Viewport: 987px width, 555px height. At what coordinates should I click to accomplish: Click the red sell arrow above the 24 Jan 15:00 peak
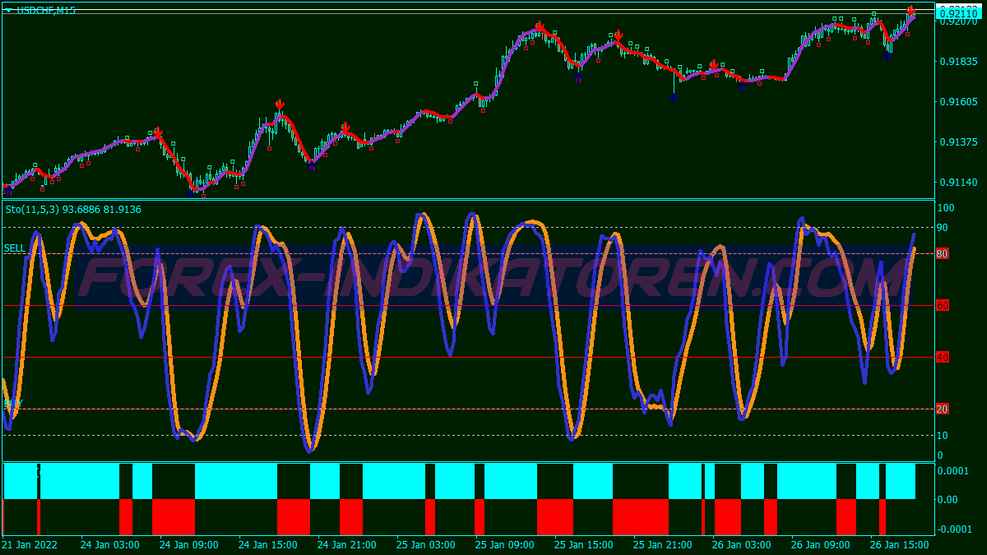[x=279, y=104]
